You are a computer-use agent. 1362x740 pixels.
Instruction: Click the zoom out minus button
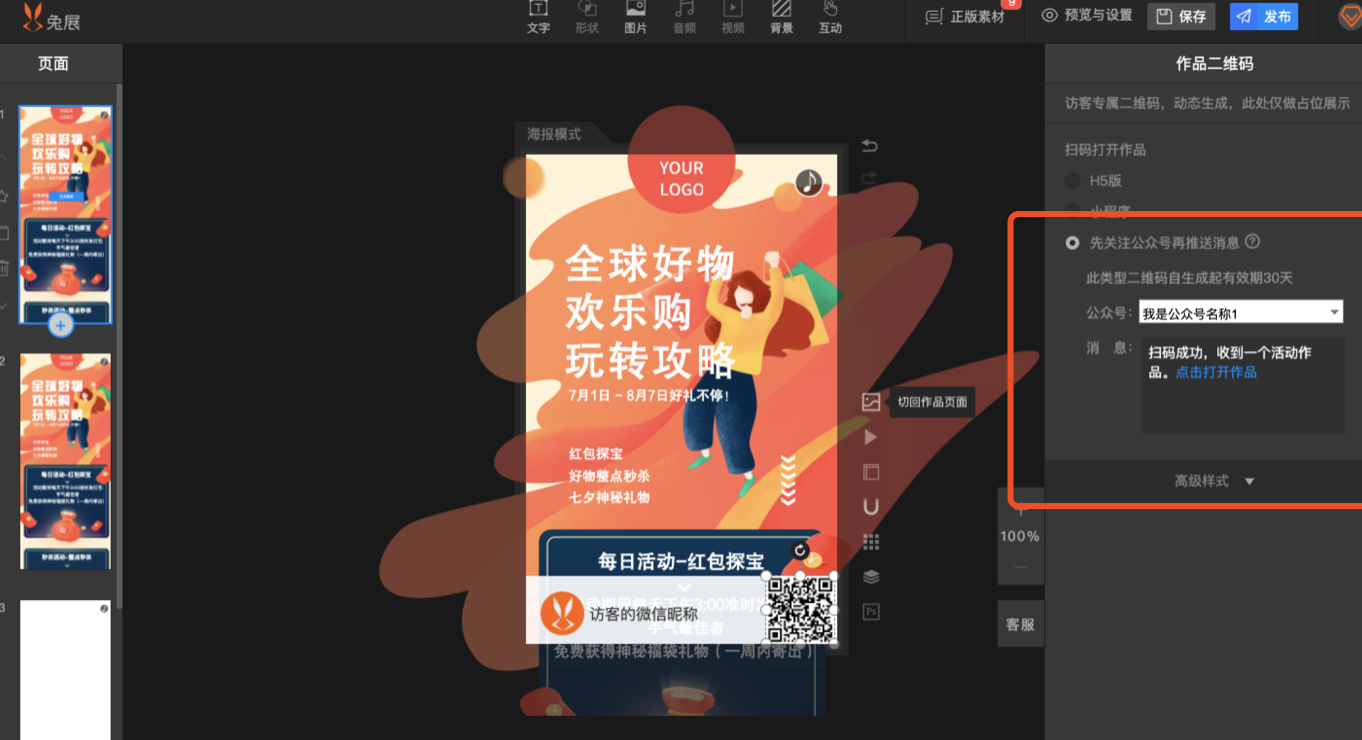tap(1020, 568)
